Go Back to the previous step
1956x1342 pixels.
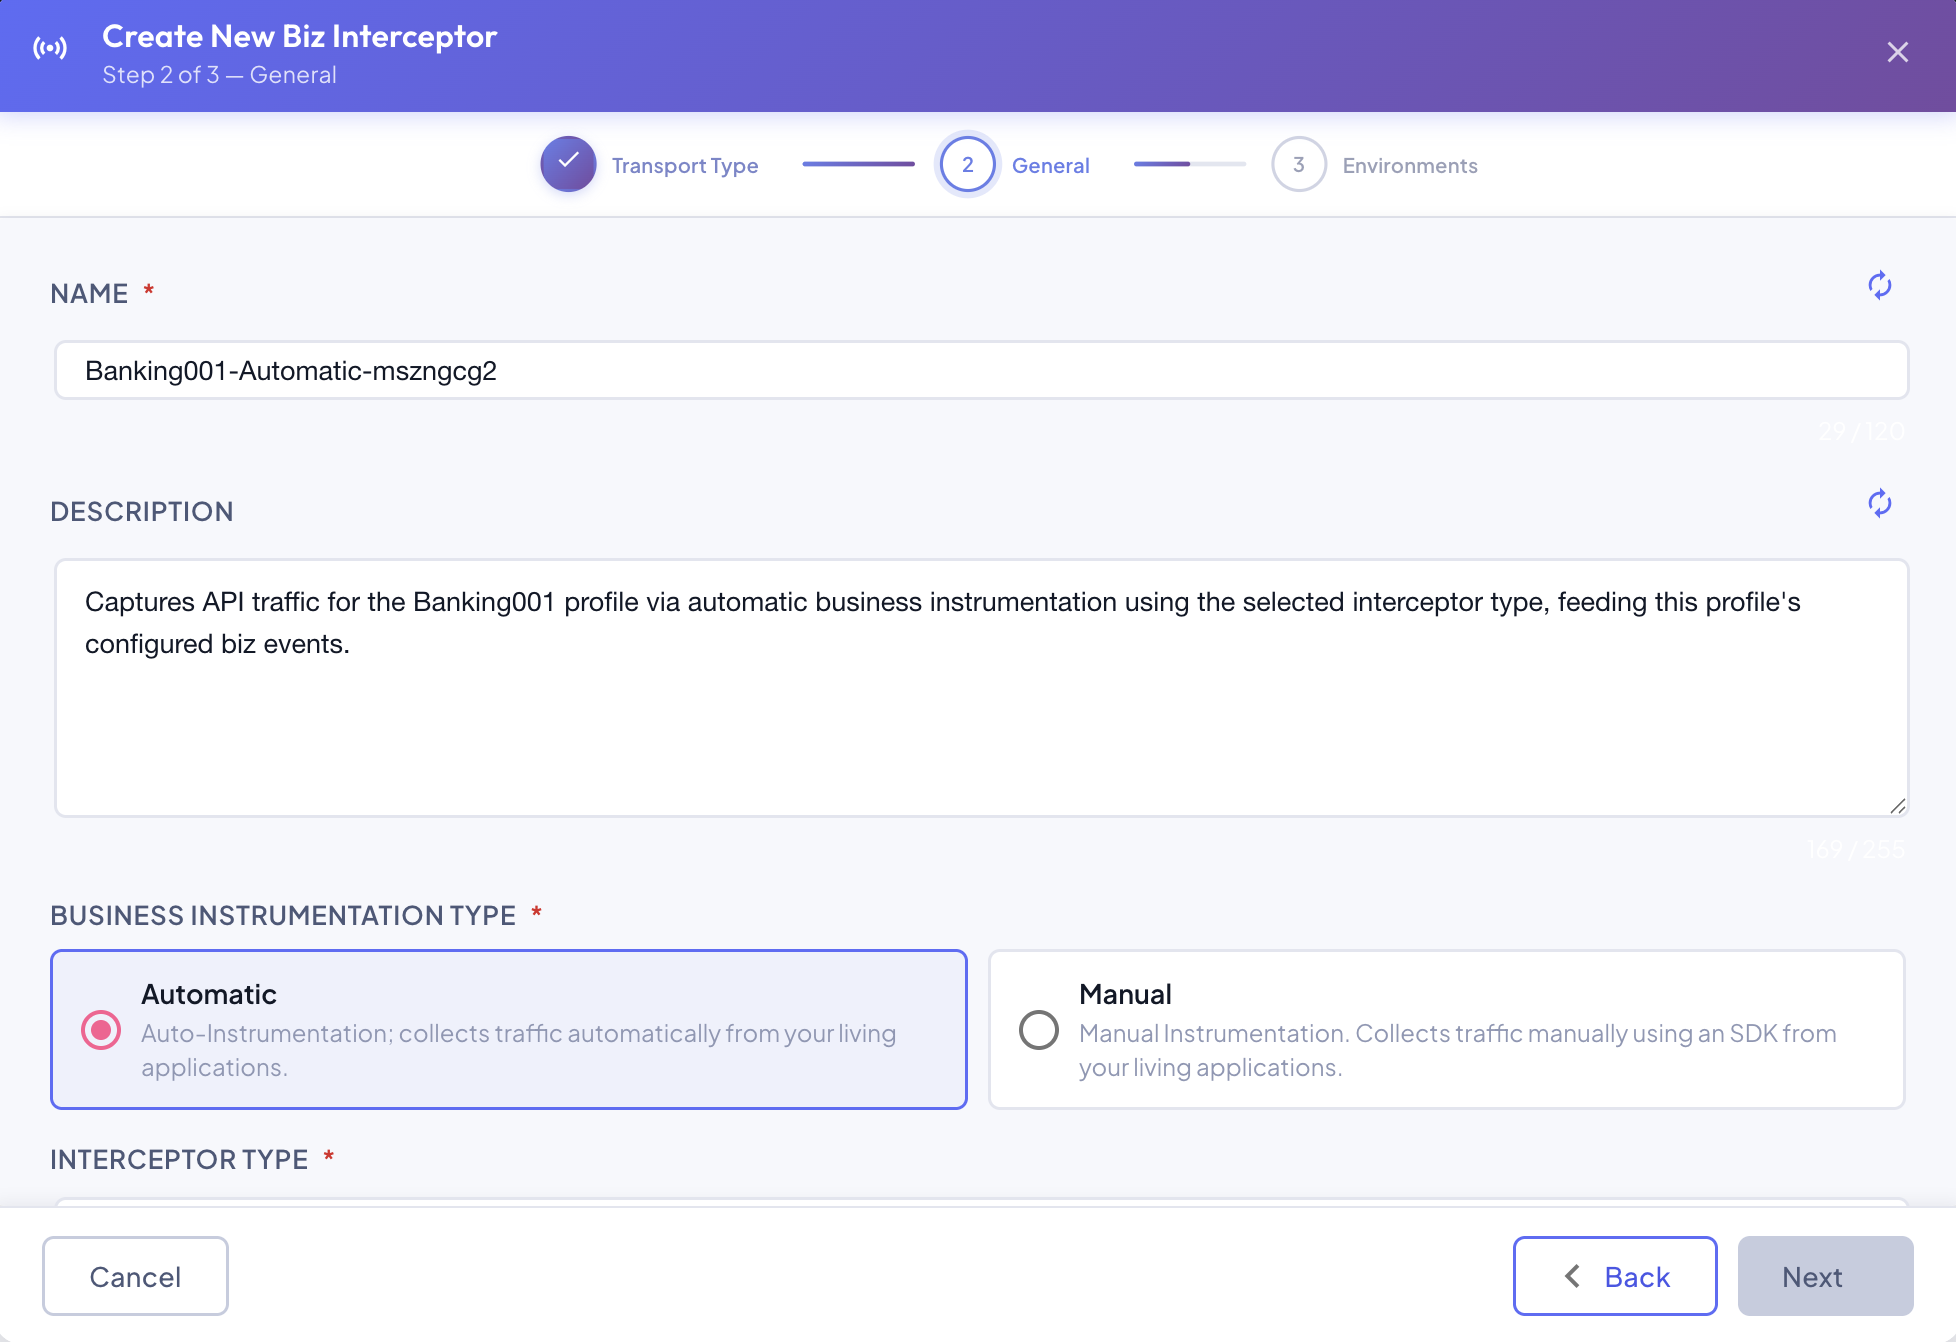pos(1615,1276)
